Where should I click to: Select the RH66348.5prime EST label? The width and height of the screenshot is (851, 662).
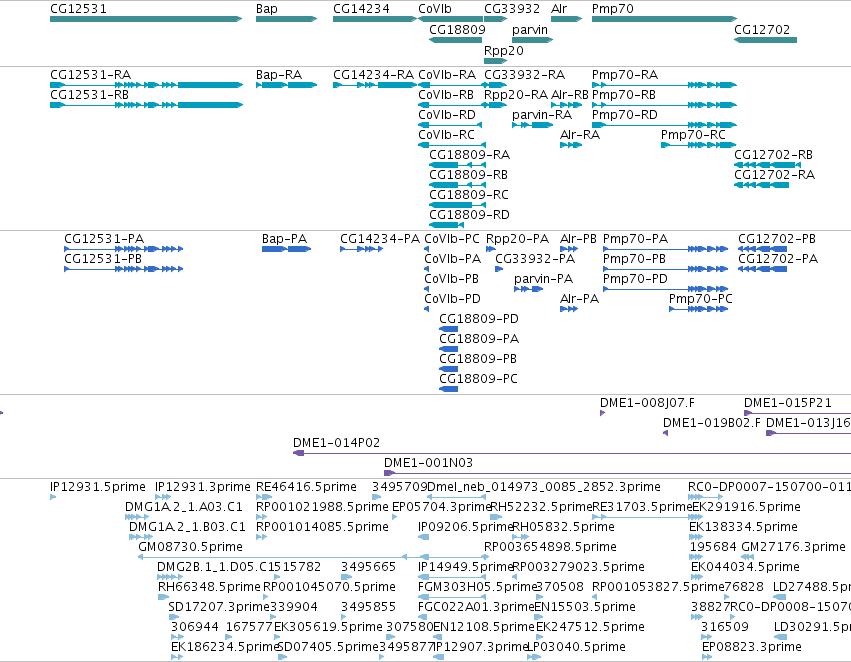209,587
